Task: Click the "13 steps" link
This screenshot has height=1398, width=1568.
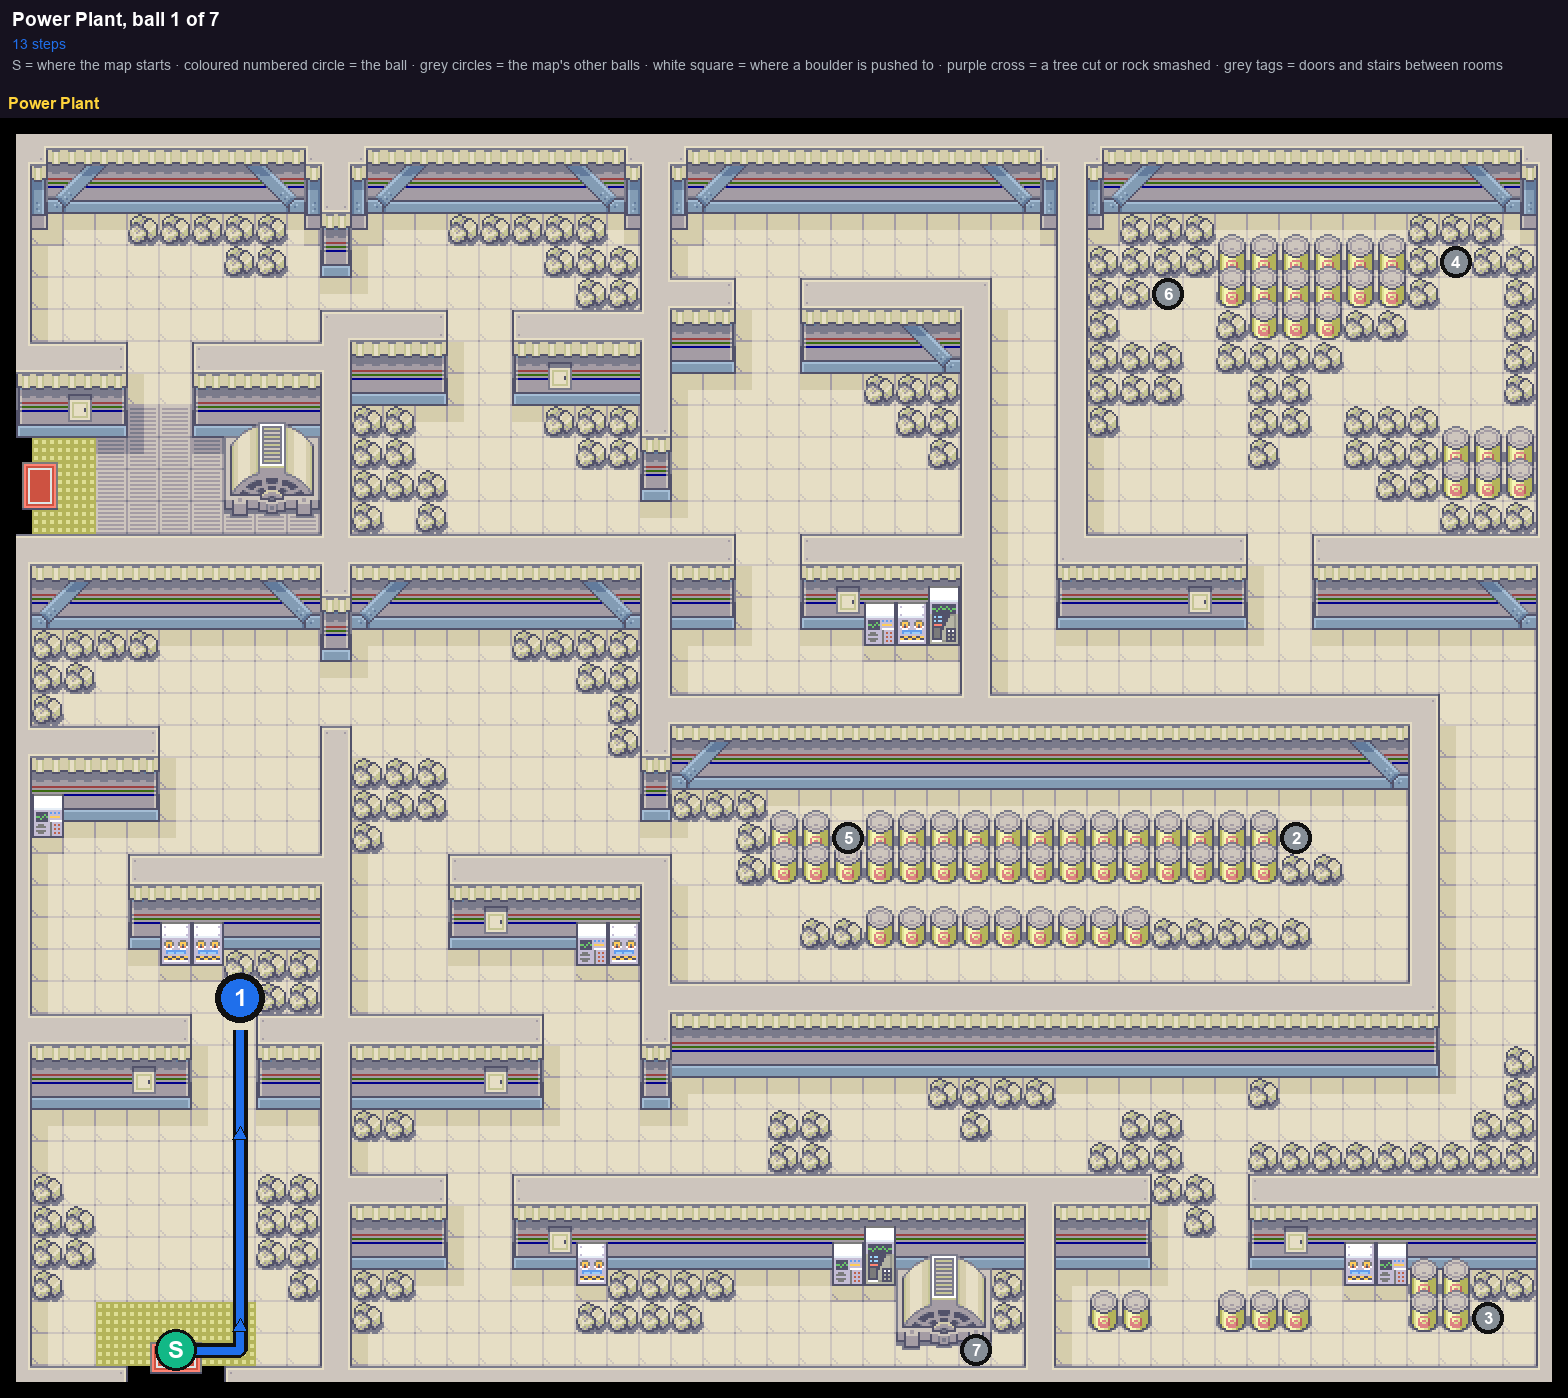Action: point(39,44)
